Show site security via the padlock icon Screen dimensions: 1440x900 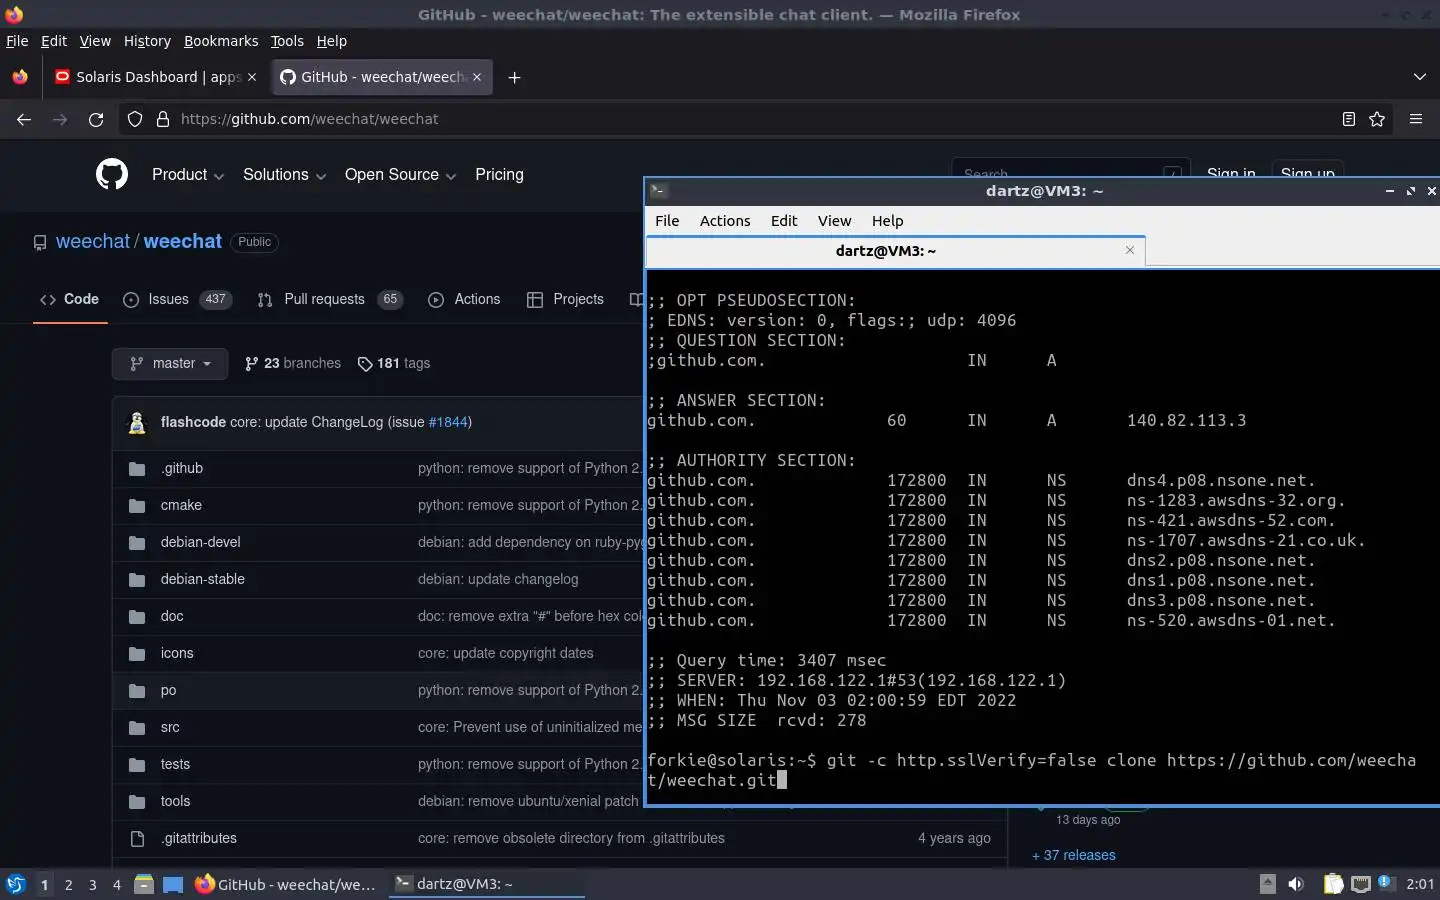[163, 119]
